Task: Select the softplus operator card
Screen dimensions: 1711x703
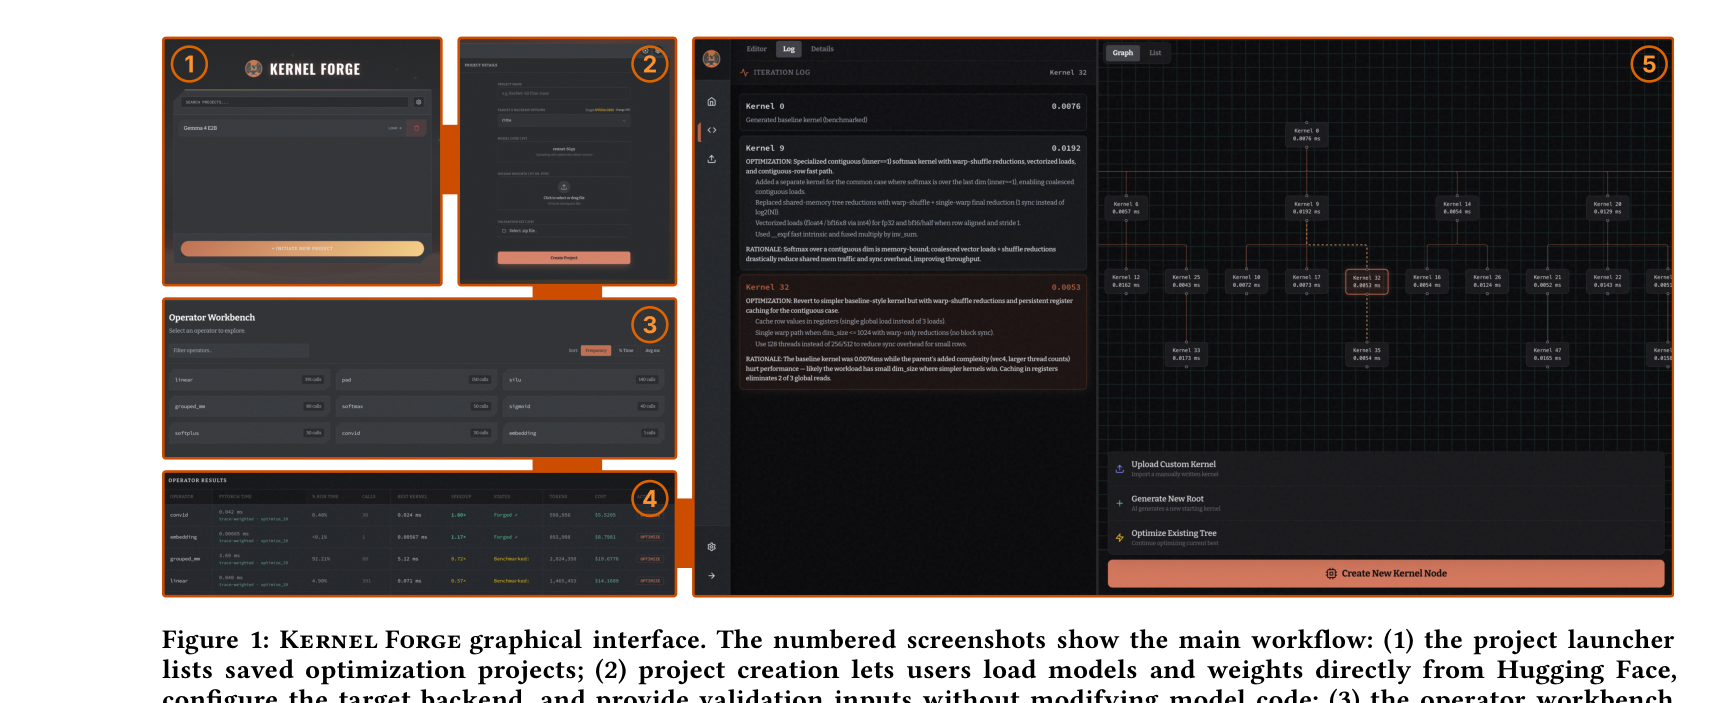Action: (248, 433)
